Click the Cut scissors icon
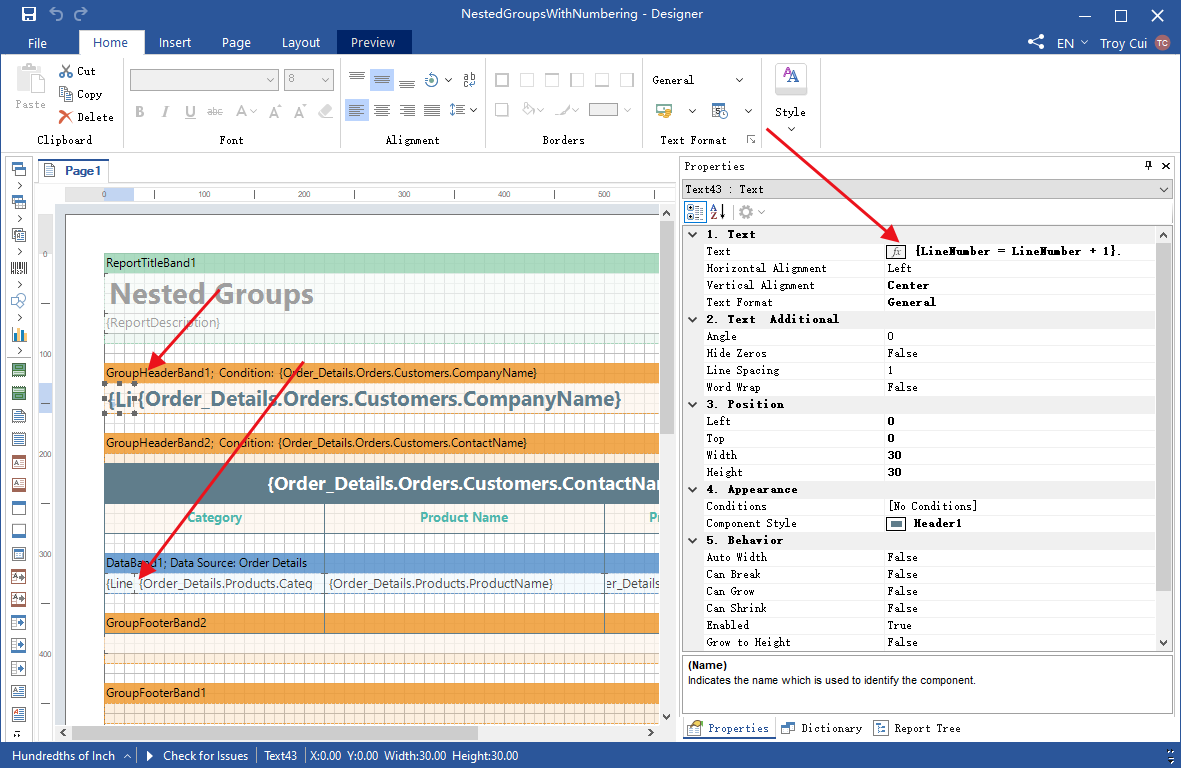This screenshot has height=768, width=1181. click(x=66, y=71)
